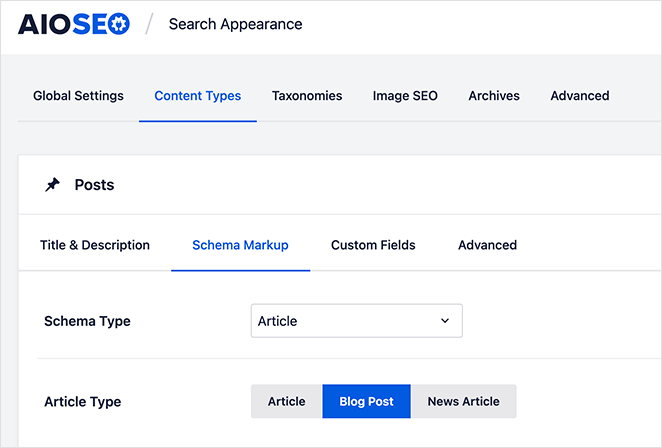Click the Schema Type label
Screen dimensions: 662x448
tap(87, 321)
